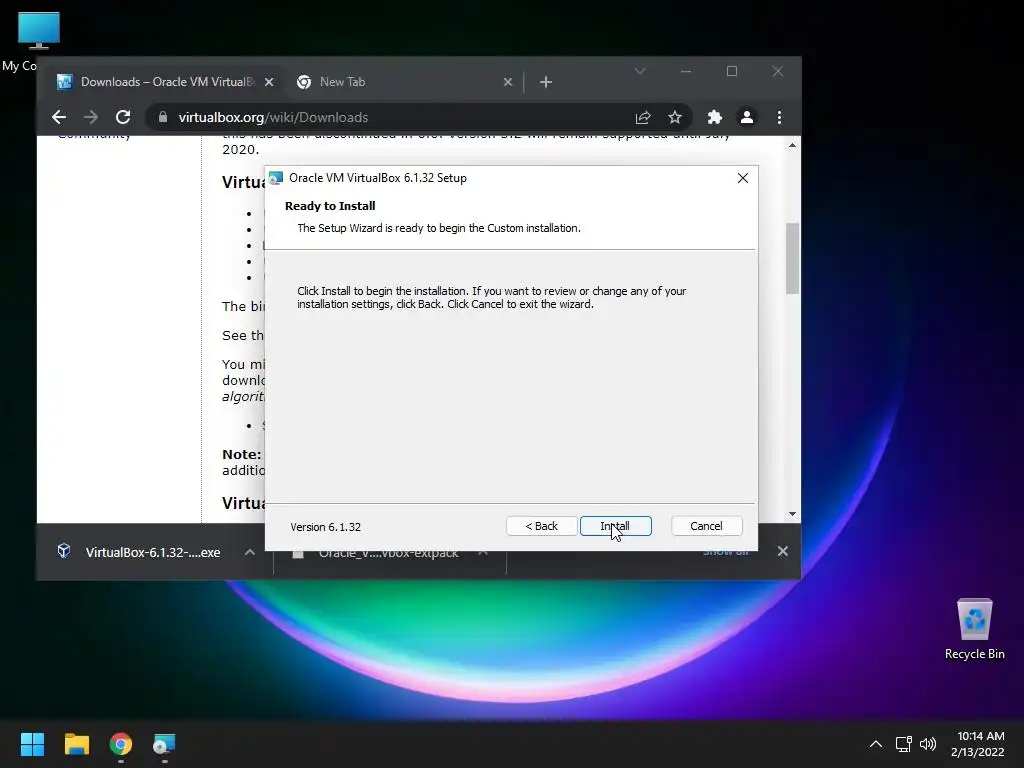The image size is (1024, 768).
Task: Go back in Chrome browser
Action: (59, 118)
